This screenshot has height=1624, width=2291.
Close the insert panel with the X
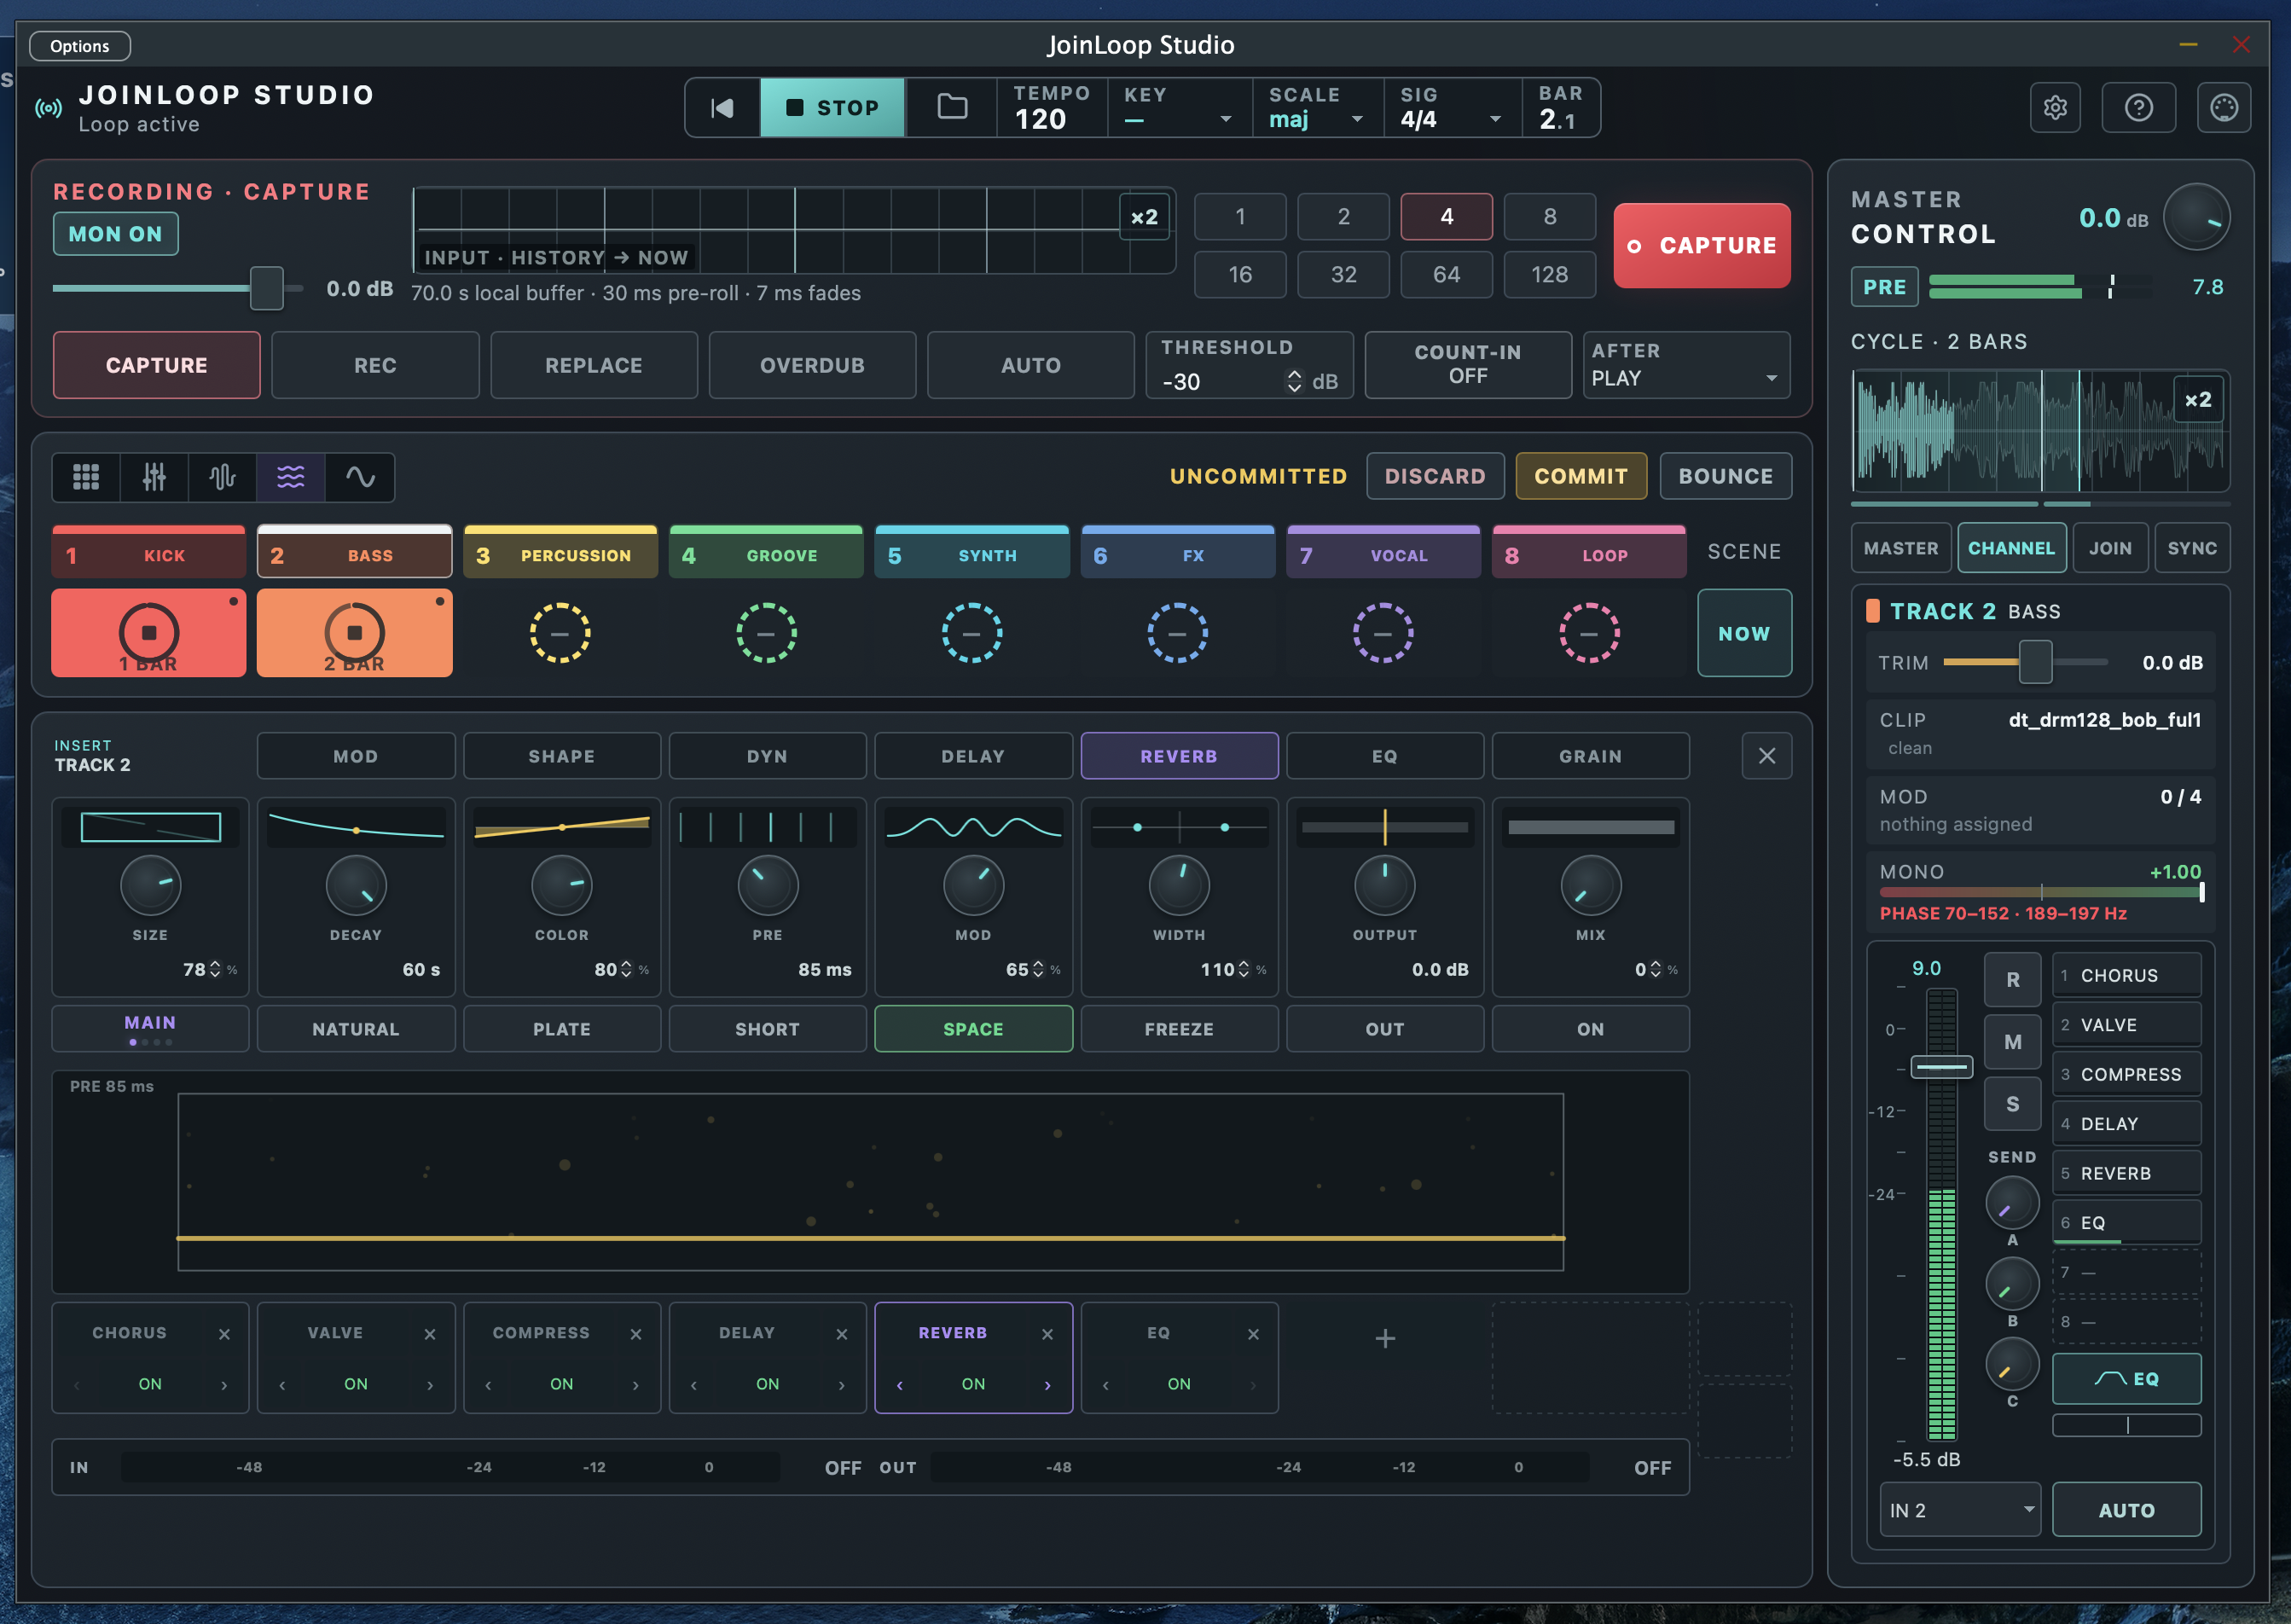(1766, 756)
